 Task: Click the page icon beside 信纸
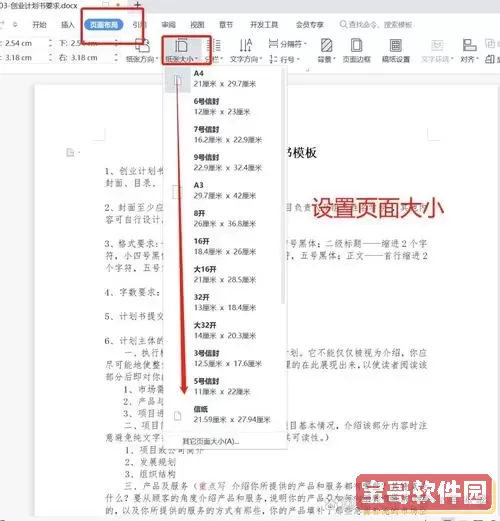[x=177, y=416]
